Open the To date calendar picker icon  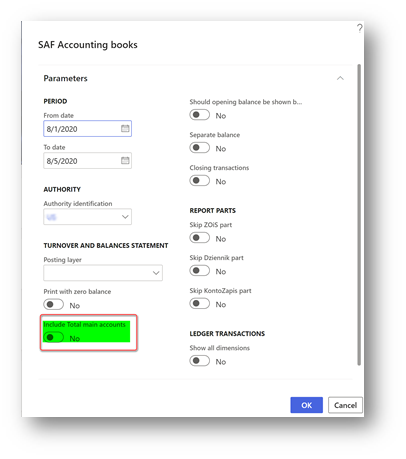[x=125, y=161]
